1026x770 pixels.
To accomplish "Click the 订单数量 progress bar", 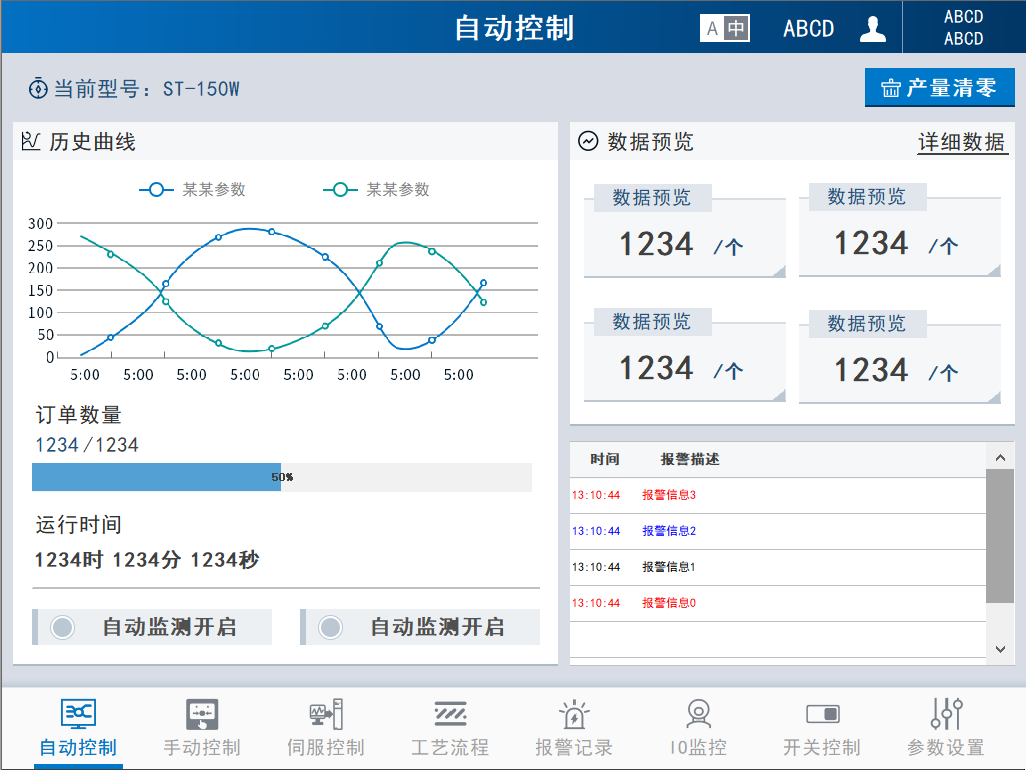I will pyautogui.click(x=281, y=477).
